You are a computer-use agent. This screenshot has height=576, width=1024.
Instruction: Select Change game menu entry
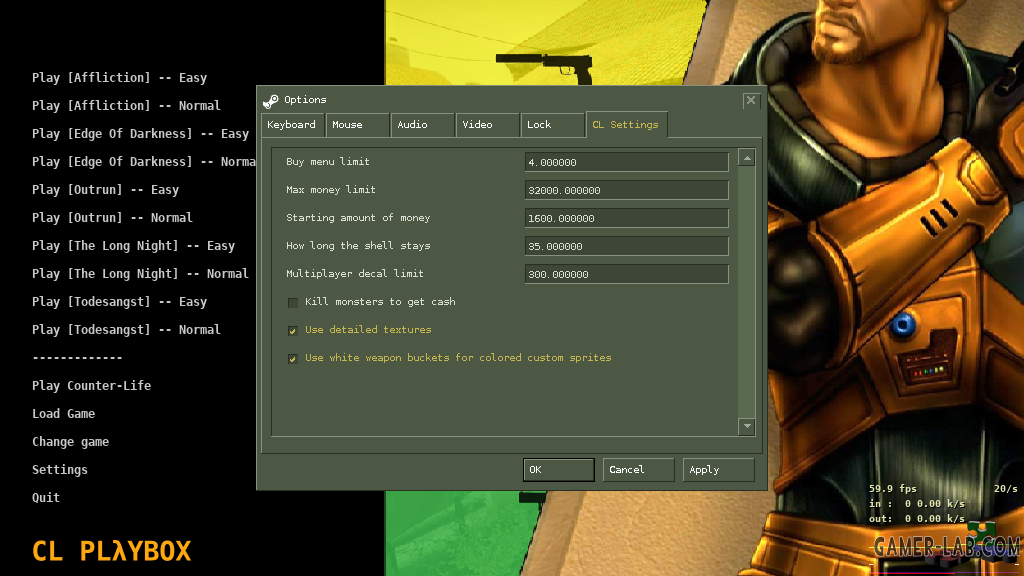point(71,442)
